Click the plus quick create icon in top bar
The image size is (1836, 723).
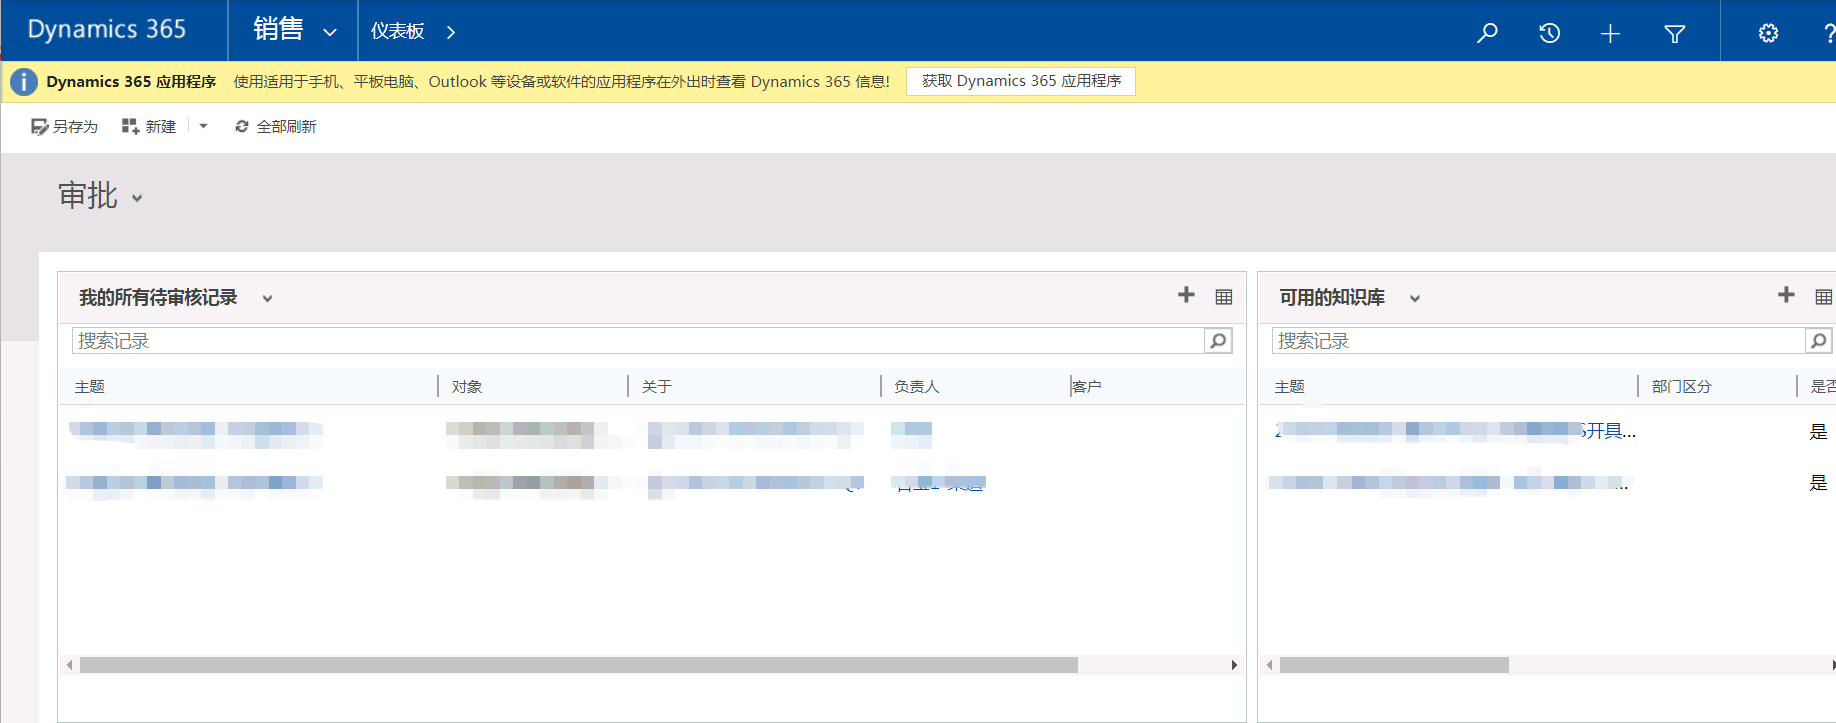[x=1610, y=34]
